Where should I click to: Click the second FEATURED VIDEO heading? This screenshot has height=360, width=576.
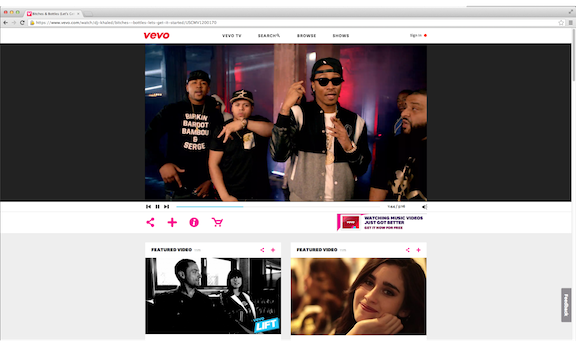(x=317, y=250)
